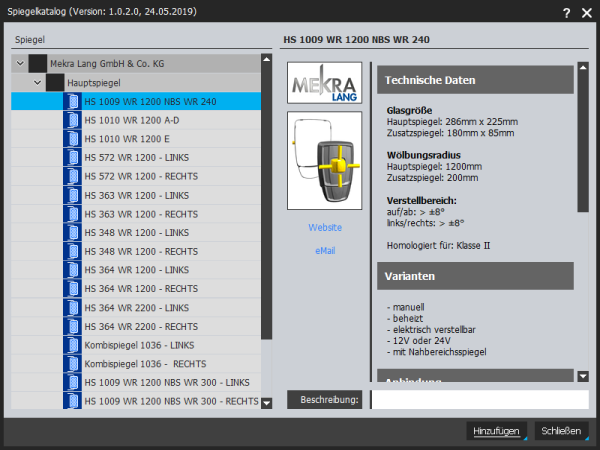Click the text '- elektrisch verstellbar'

click(x=431, y=329)
